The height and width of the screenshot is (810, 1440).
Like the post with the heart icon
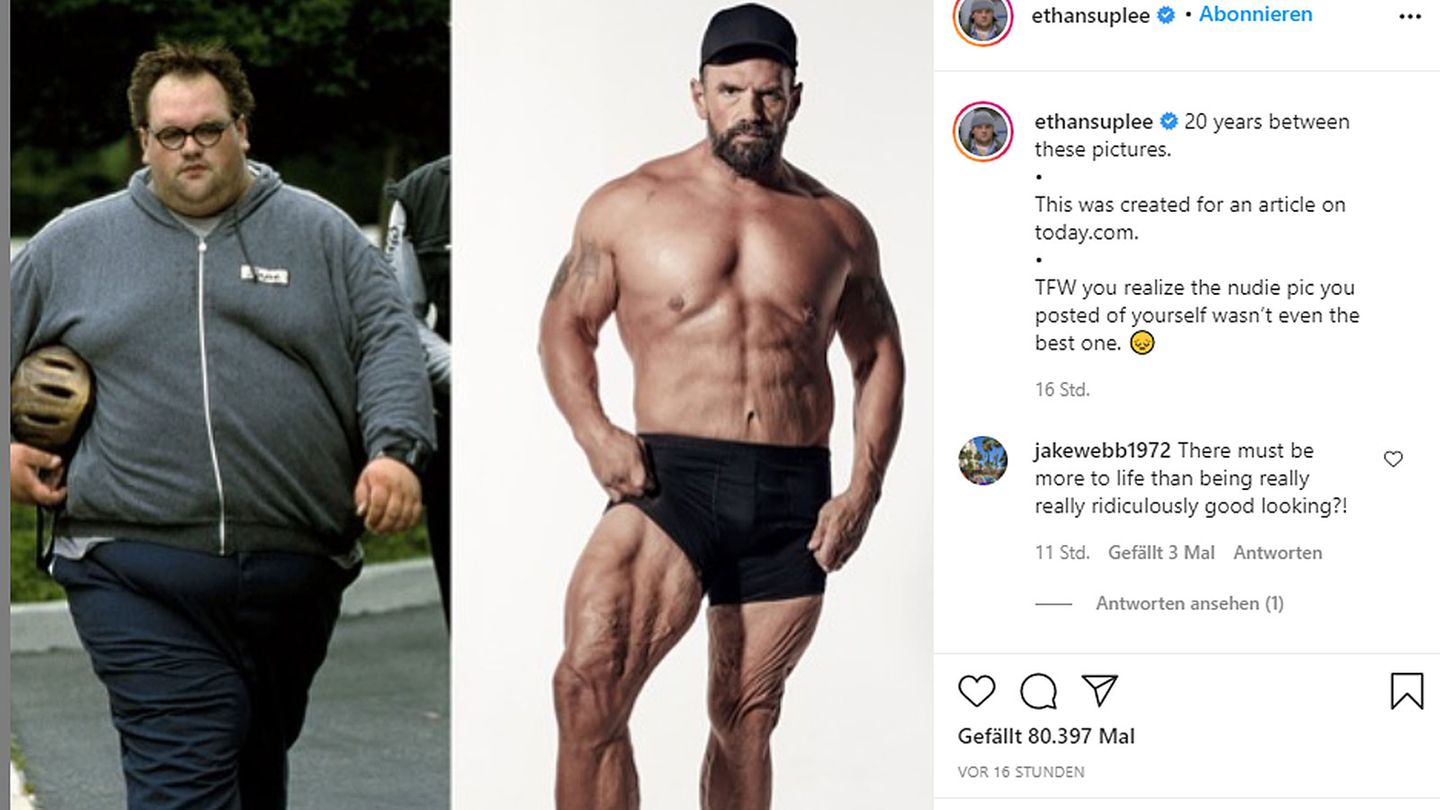(x=976, y=691)
